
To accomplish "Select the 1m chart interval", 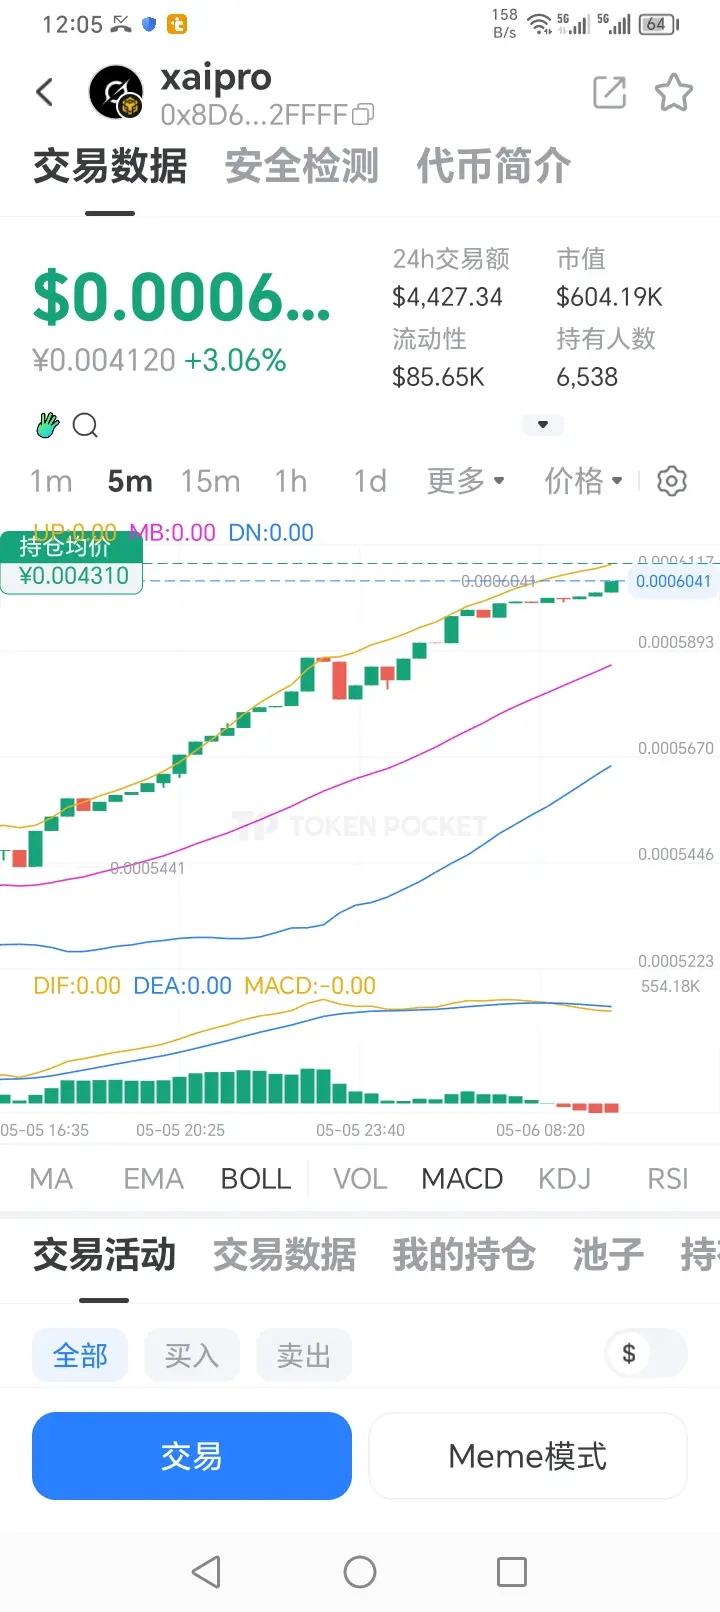I will [x=51, y=481].
